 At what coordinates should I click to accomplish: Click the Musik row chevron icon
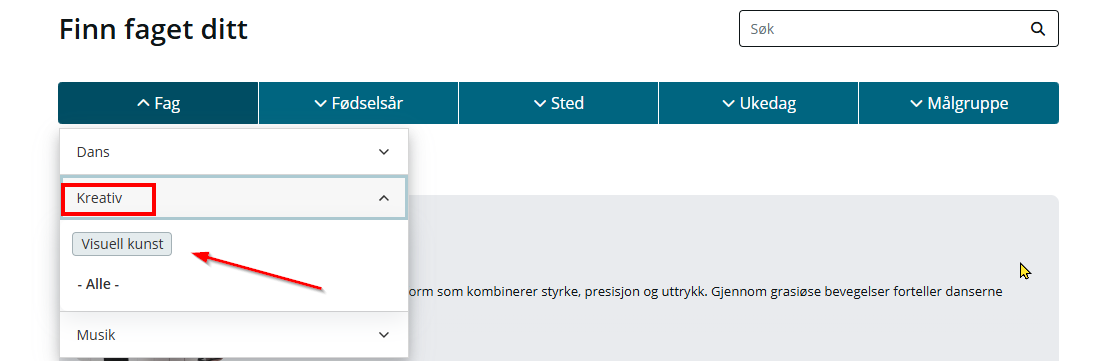(383, 335)
